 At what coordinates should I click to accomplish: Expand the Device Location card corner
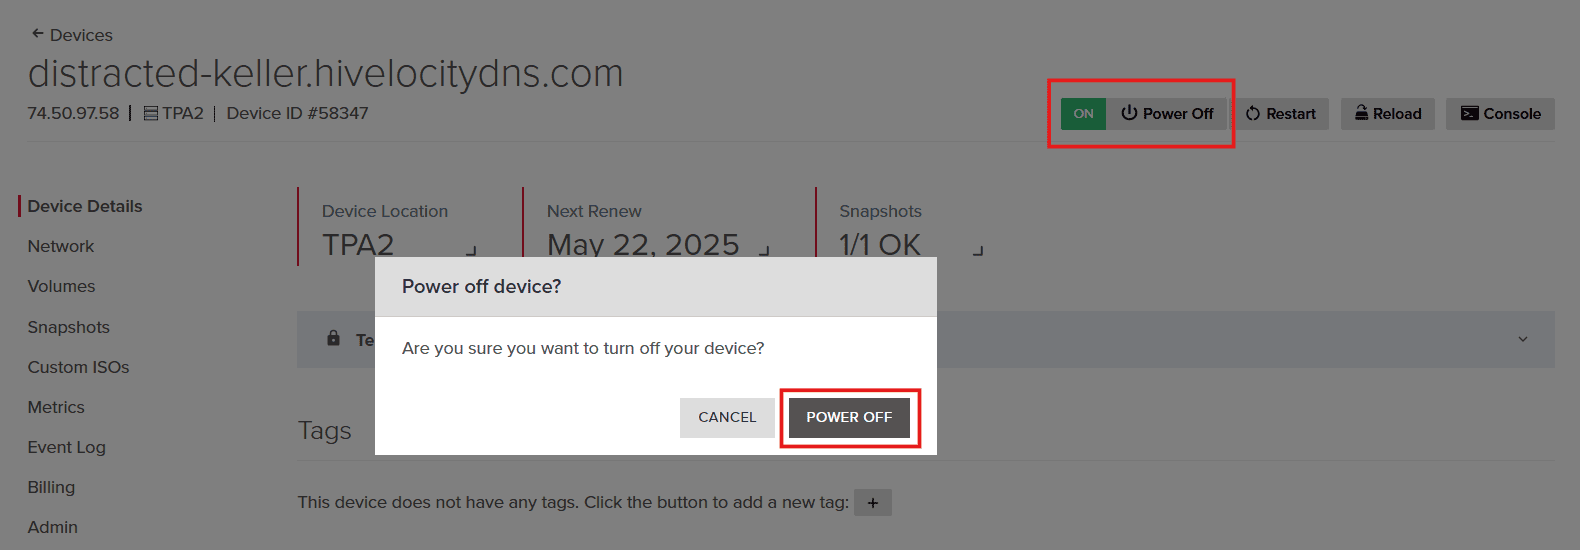pos(471,250)
